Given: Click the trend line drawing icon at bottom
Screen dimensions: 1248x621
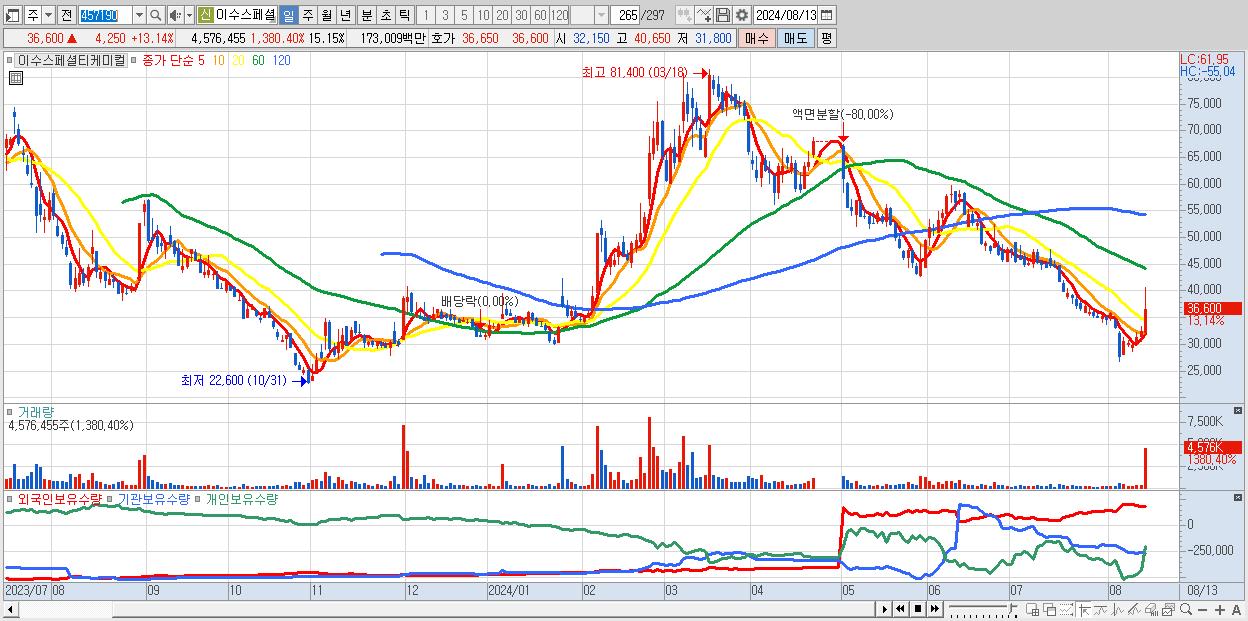Looking at the screenshot, I should 1100,610.
